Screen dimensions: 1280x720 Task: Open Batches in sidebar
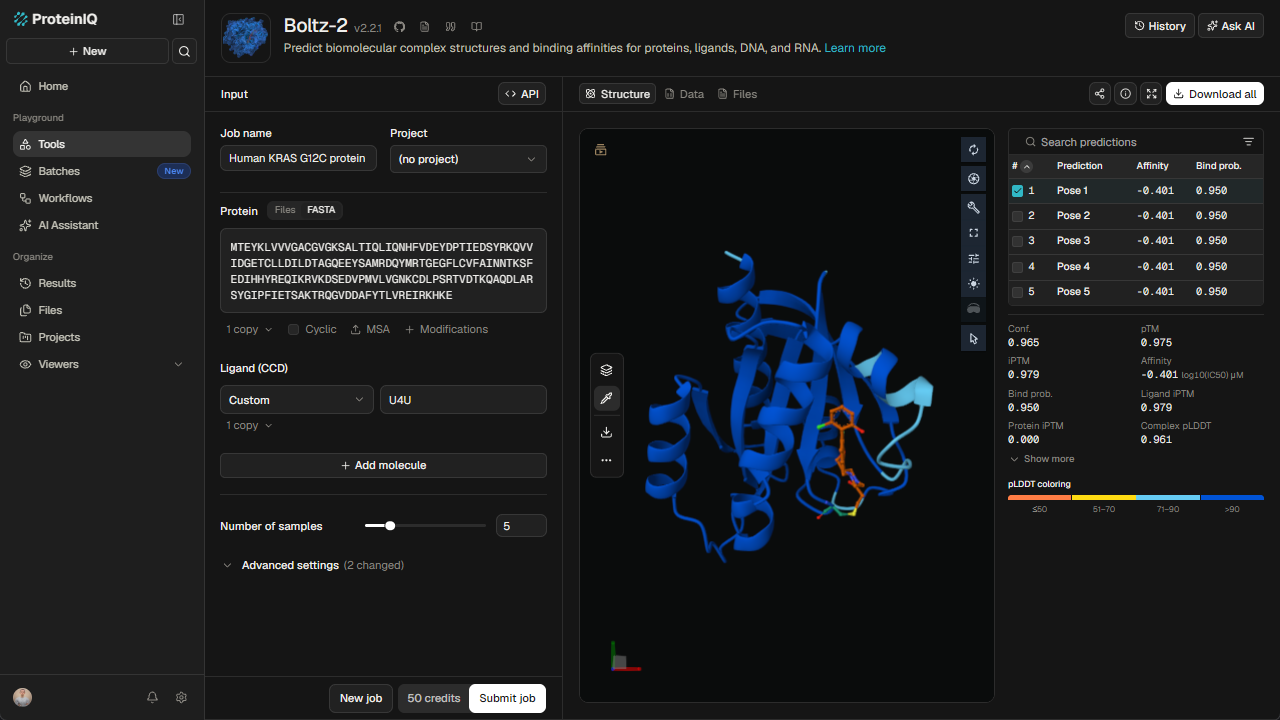[102, 171]
